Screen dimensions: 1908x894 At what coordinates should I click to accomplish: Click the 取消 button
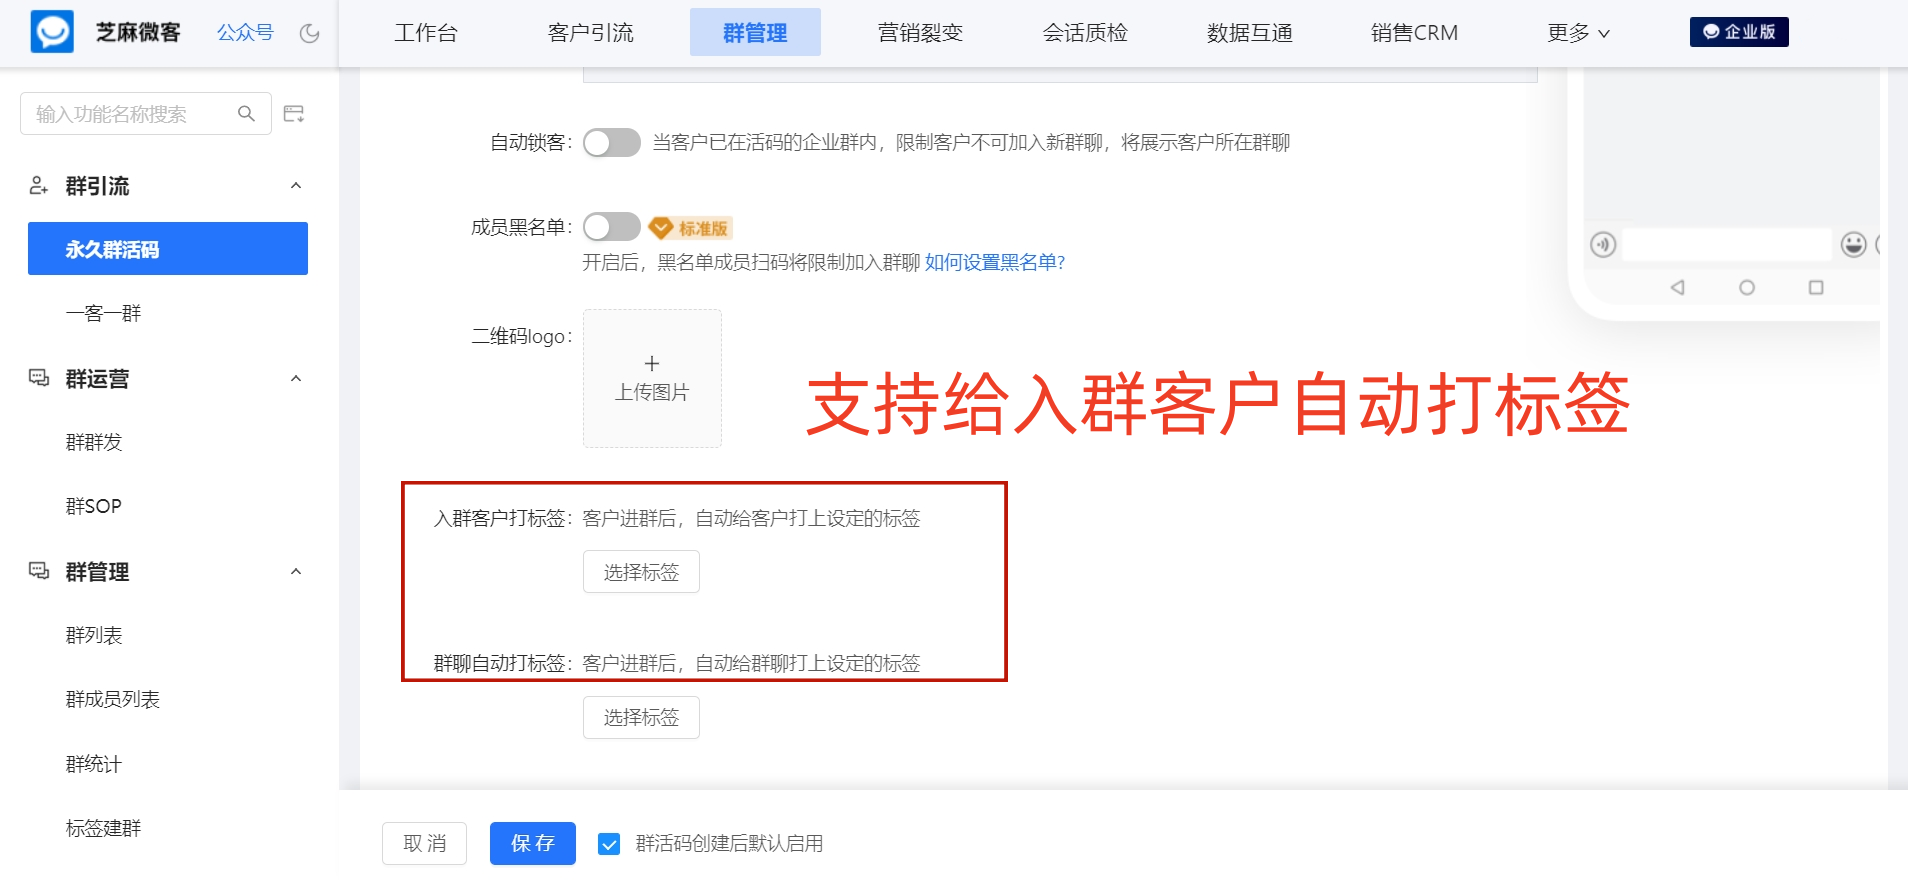[424, 843]
